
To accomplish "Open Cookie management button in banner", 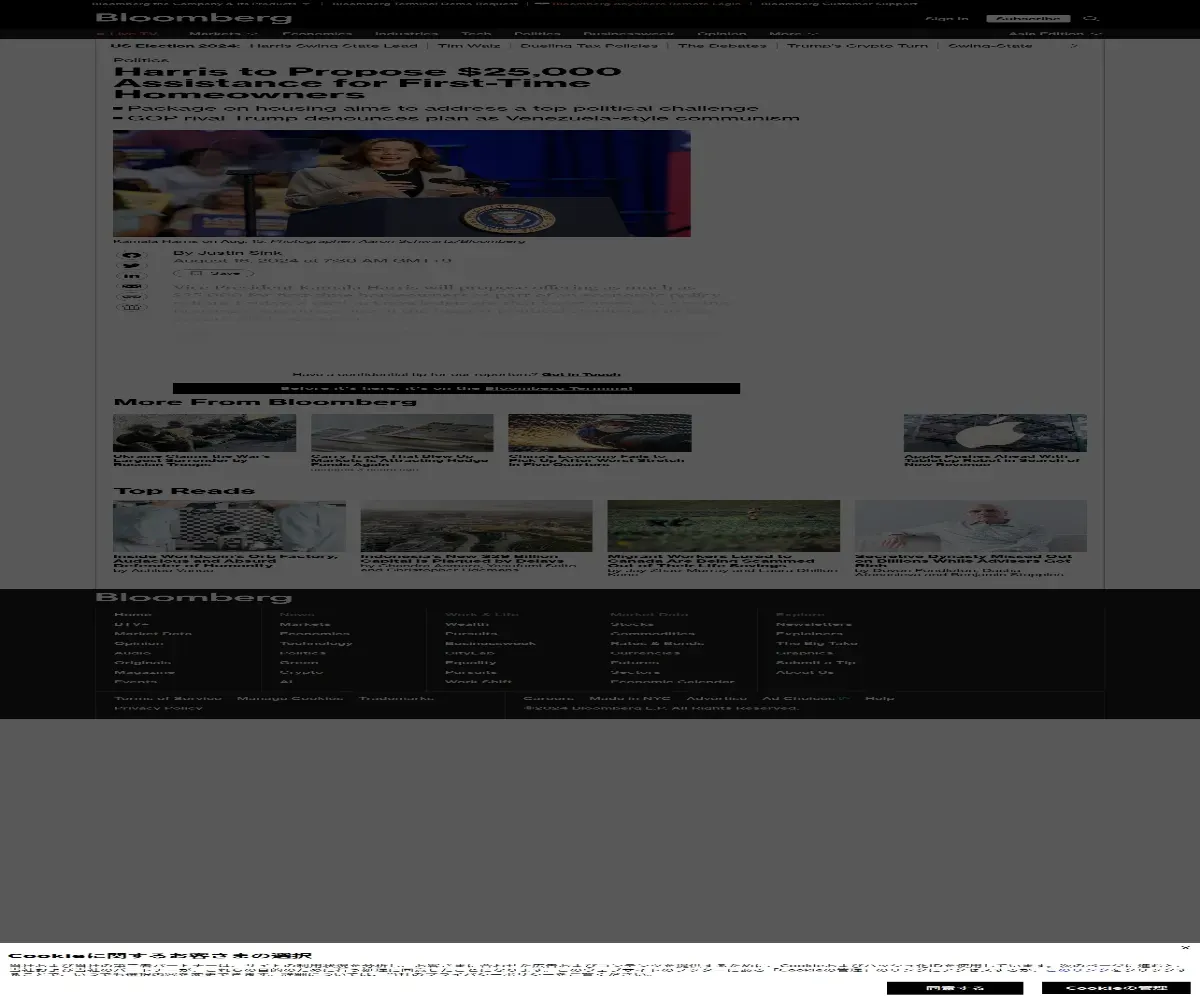I will coord(1116,988).
